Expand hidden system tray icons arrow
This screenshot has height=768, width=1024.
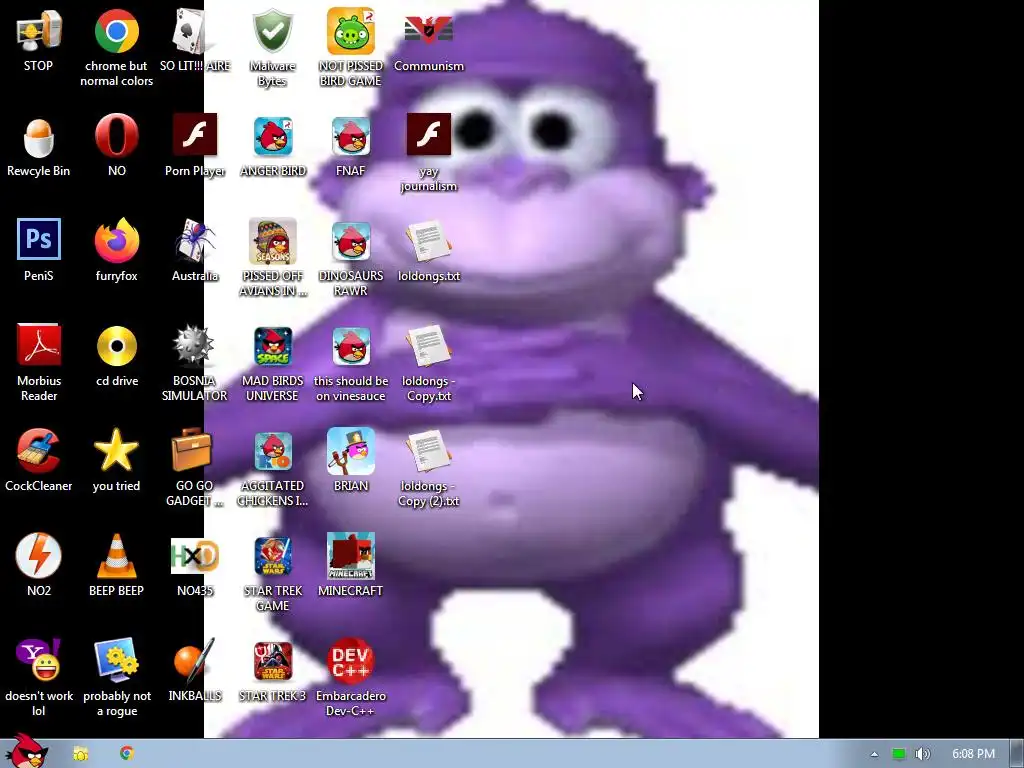(x=874, y=754)
